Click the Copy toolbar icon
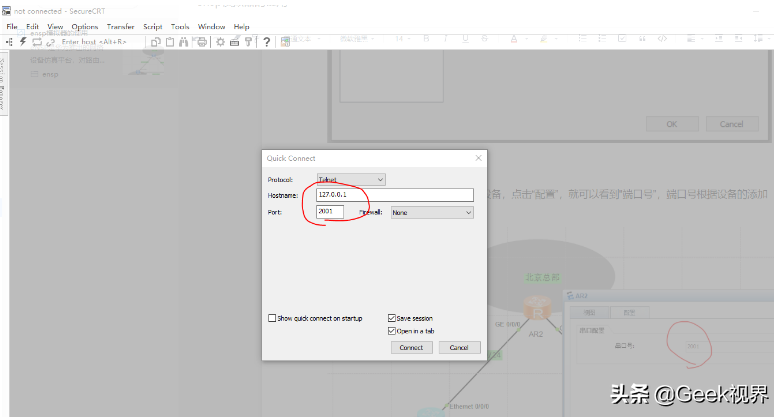Viewport: 782px width, 418px height. tap(156, 42)
